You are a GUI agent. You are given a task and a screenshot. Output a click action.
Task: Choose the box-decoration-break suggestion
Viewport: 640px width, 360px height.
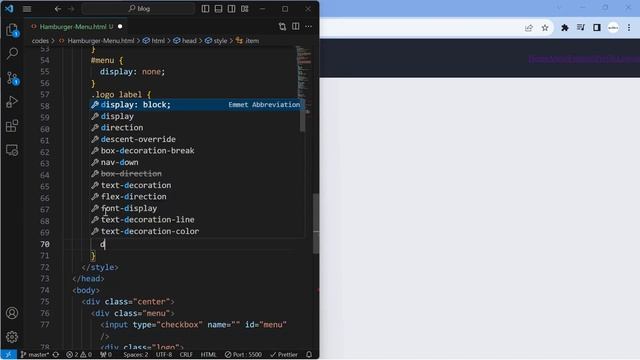(195, 151)
